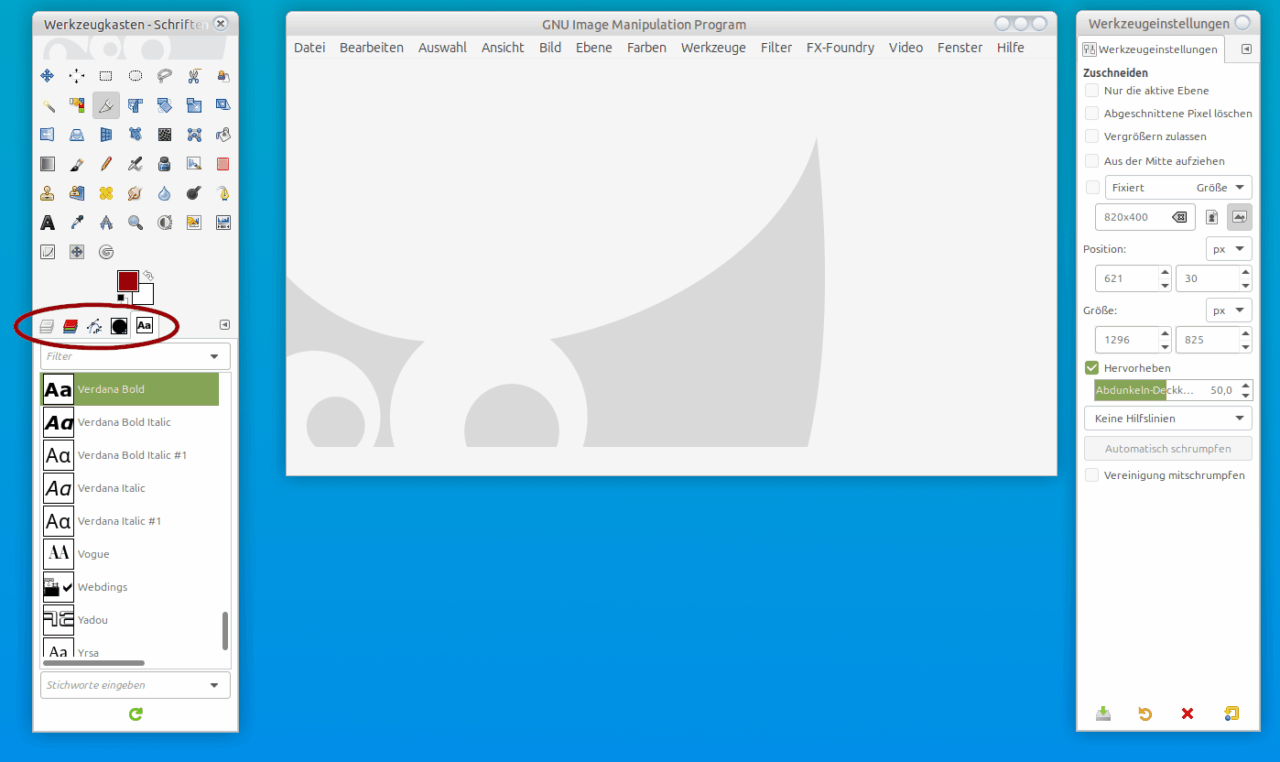Reset to default black and white colors
Image resolution: width=1280 pixels, height=762 pixels.
pos(122,298)
